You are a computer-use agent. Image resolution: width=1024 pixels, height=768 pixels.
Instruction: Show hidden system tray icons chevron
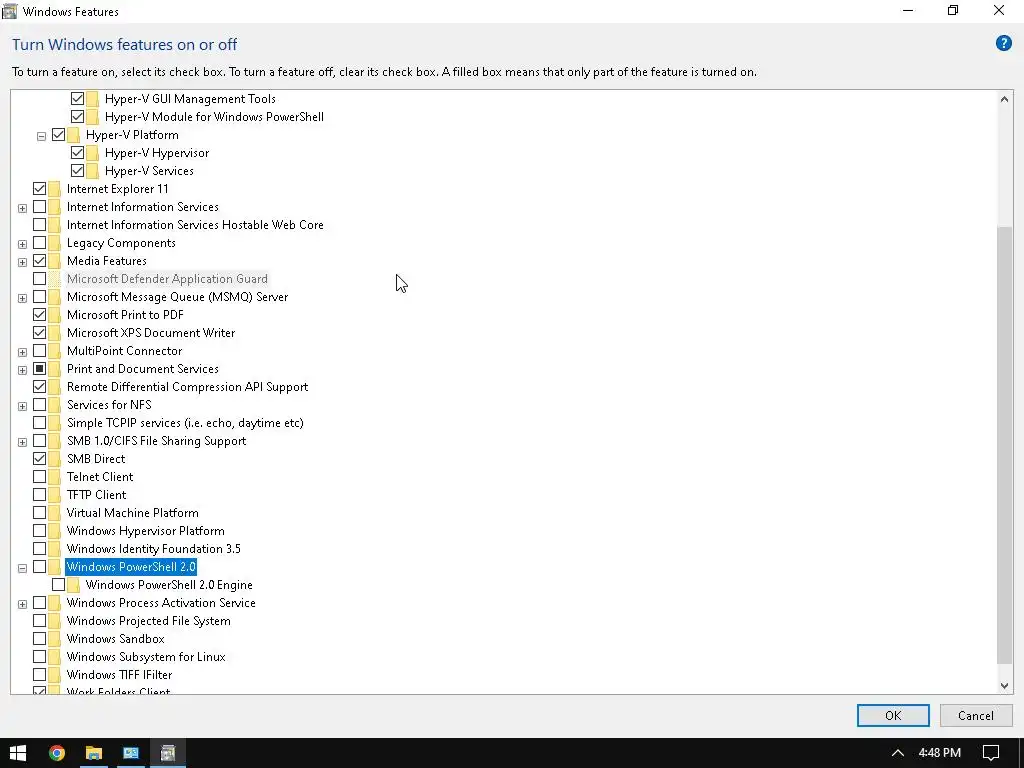[897, 753]
